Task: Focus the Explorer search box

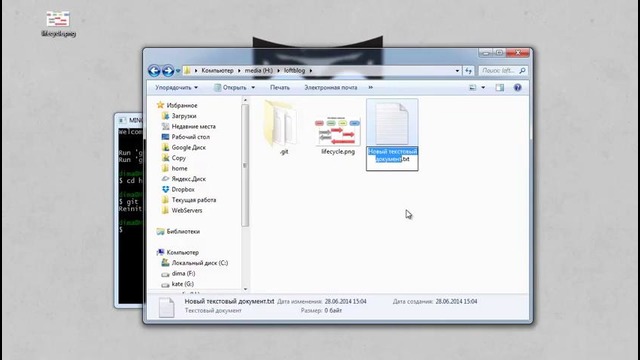Action: click(503, 71)
